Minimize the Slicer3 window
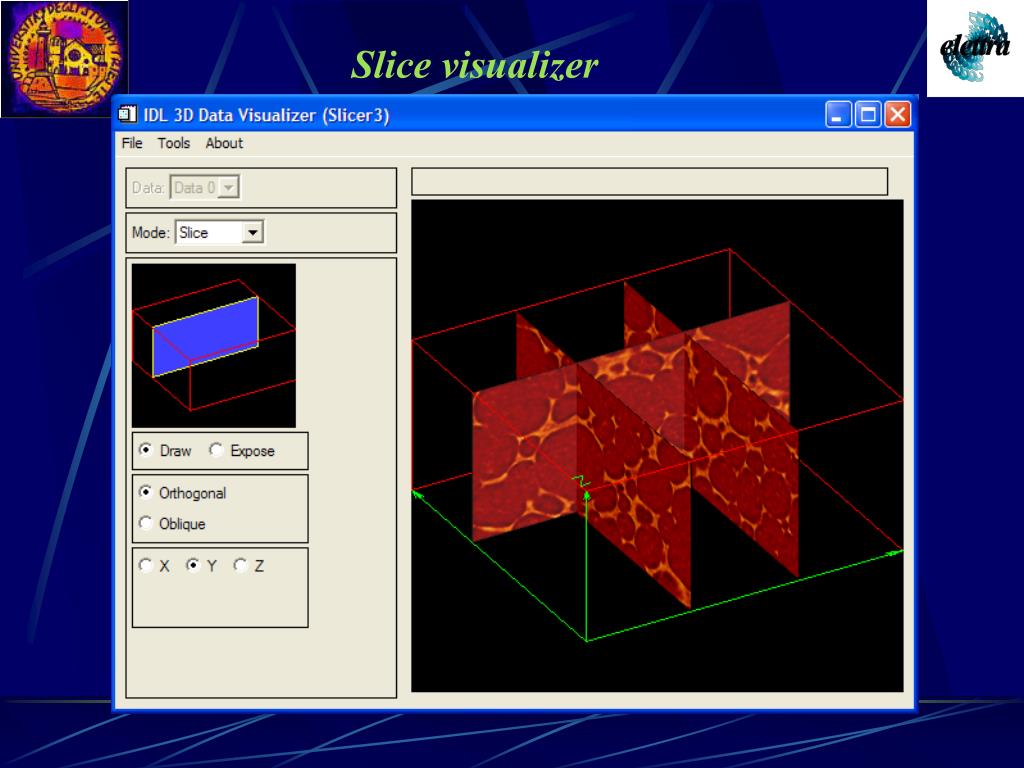The width and height of the screenshot is (1024, 768). pos(837,114)
